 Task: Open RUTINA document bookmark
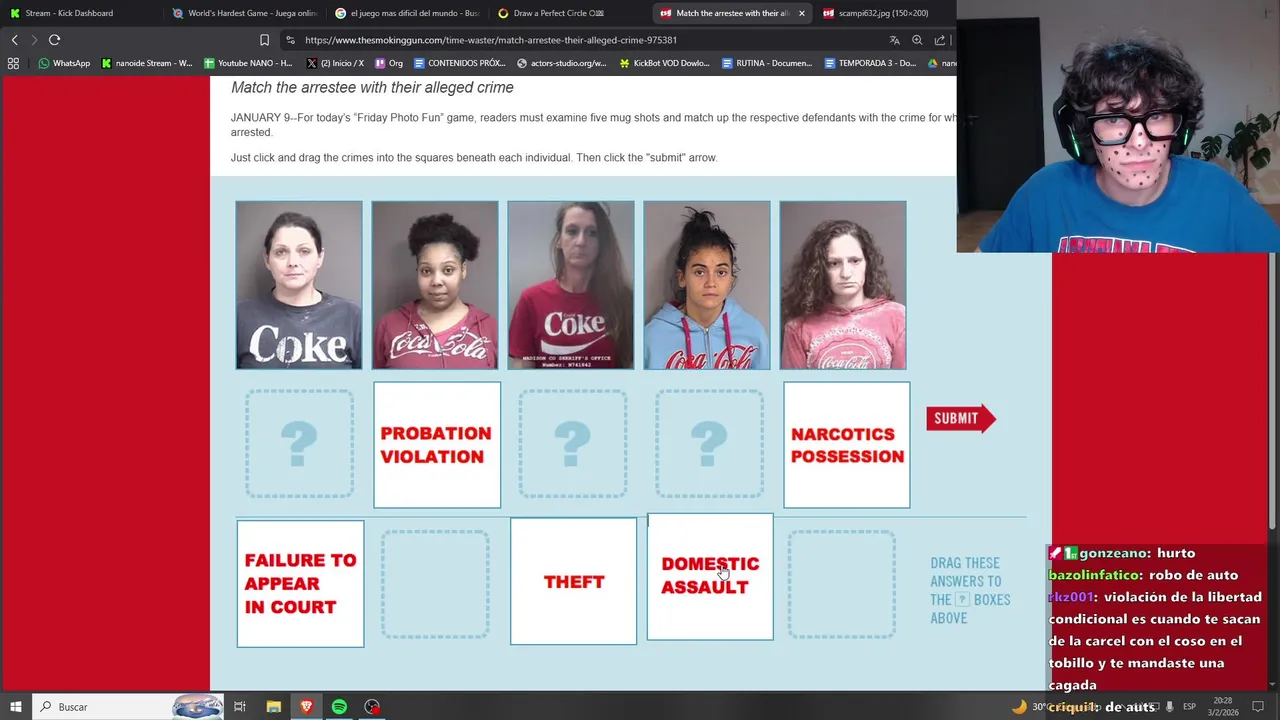tap(767, 63)
